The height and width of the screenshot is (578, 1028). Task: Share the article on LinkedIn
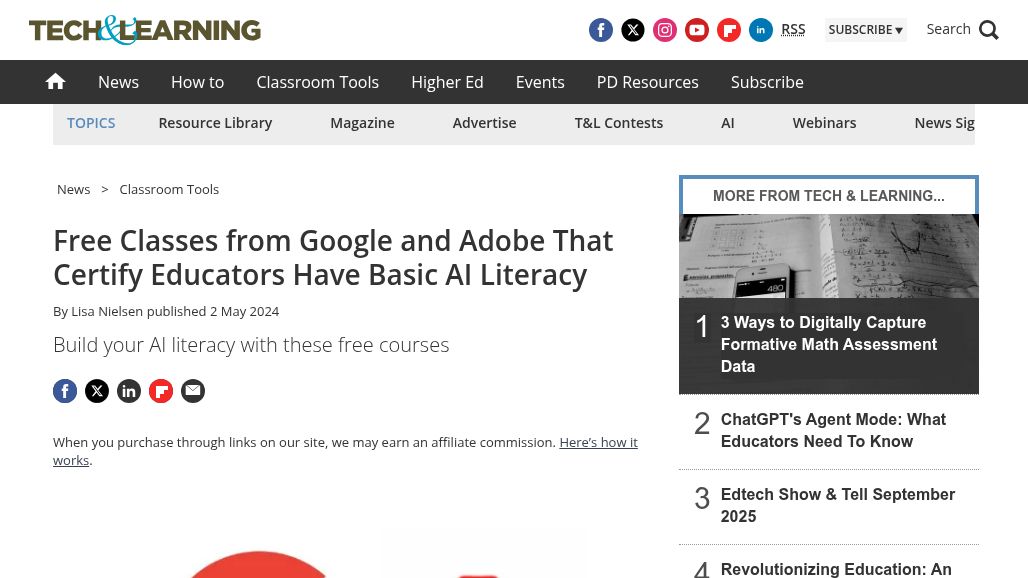coord(129,391)
